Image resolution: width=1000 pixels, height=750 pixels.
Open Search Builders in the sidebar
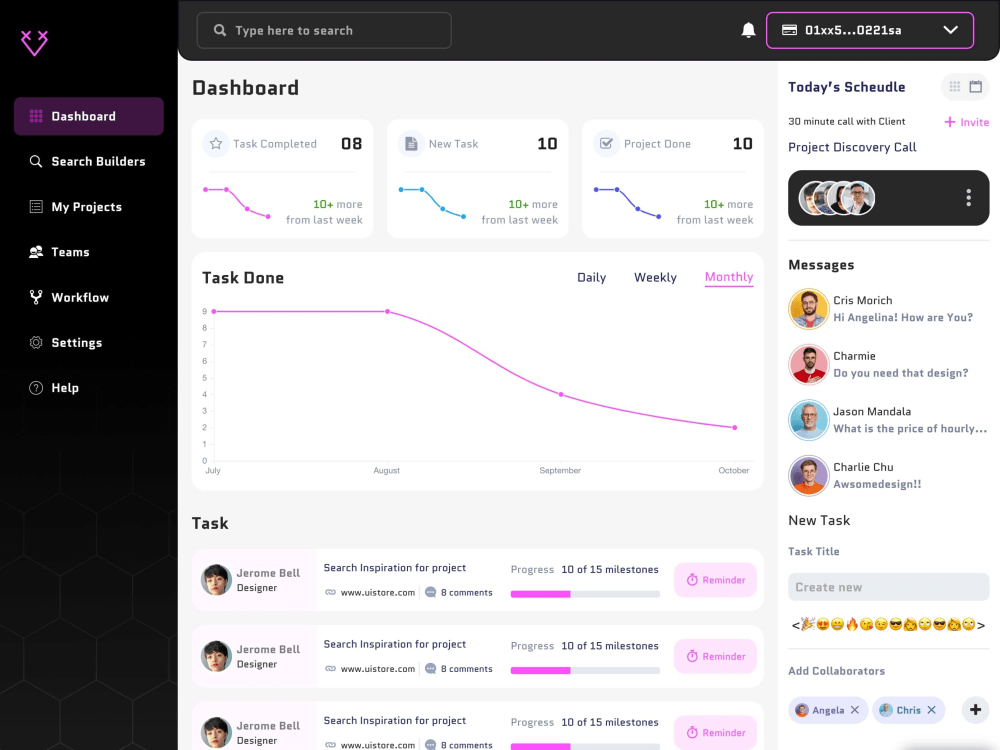click(x=89, y=161)
